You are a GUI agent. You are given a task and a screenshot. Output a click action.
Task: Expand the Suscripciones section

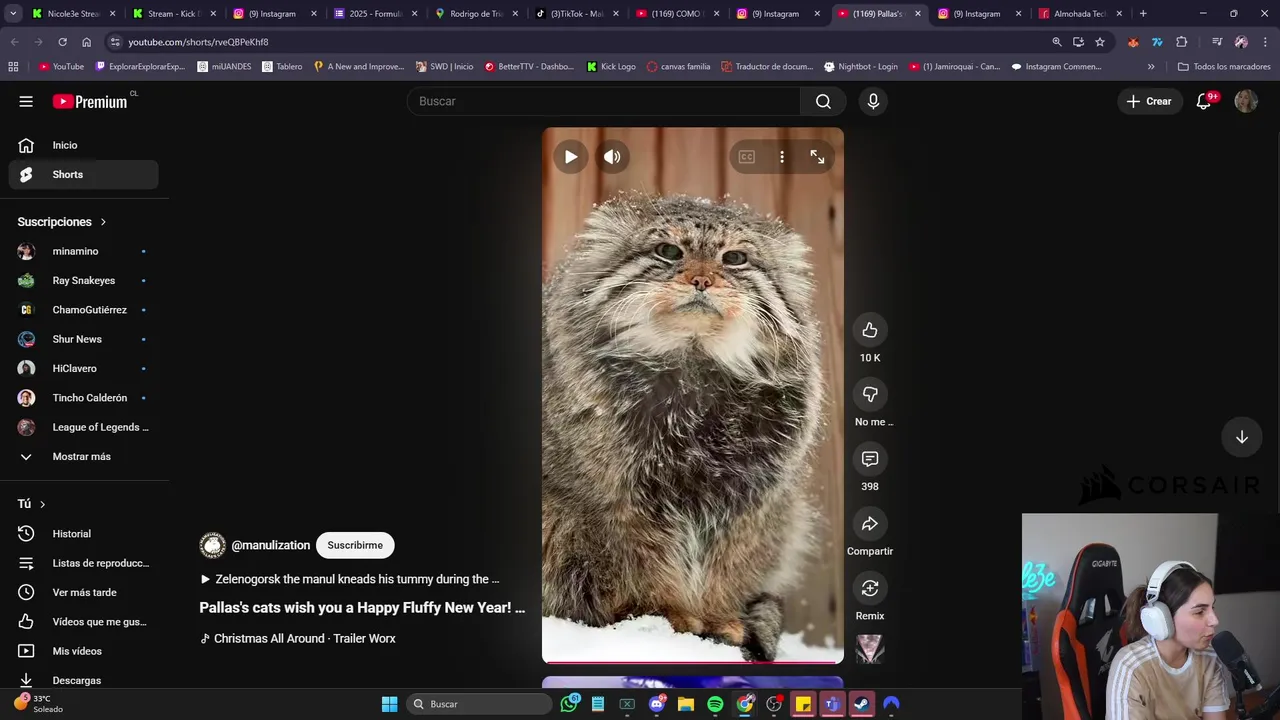coord(62,222)
